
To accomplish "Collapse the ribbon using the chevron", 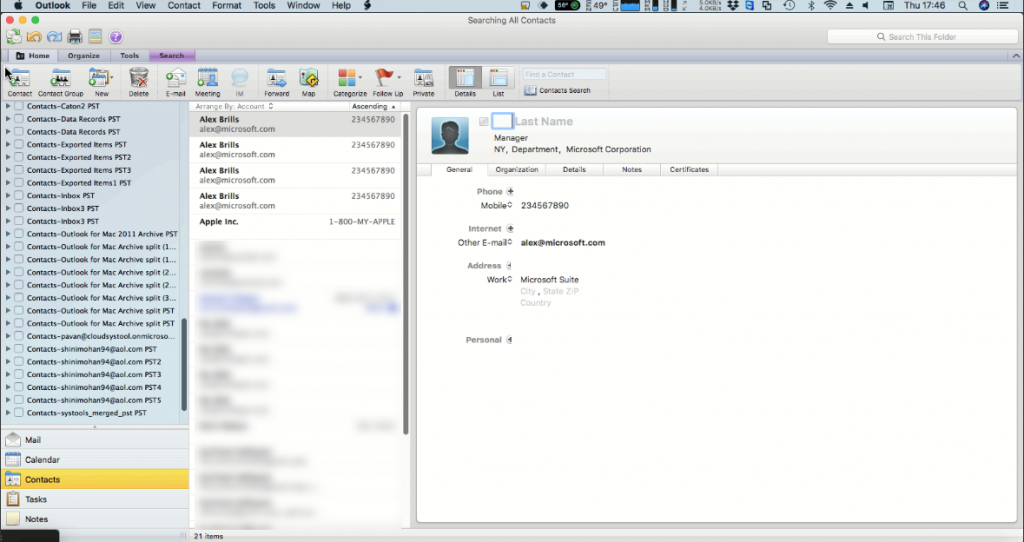I will click(x=1016, y=56).
